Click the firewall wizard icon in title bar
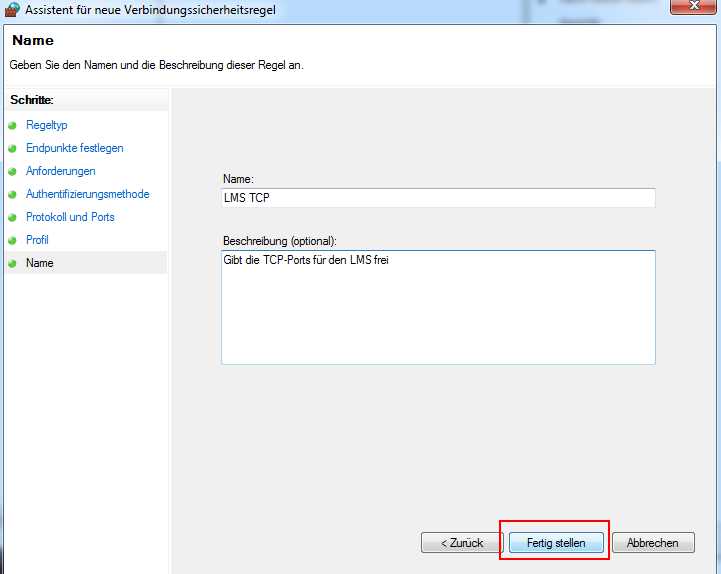721x574 pixels. tap(12, 9)
